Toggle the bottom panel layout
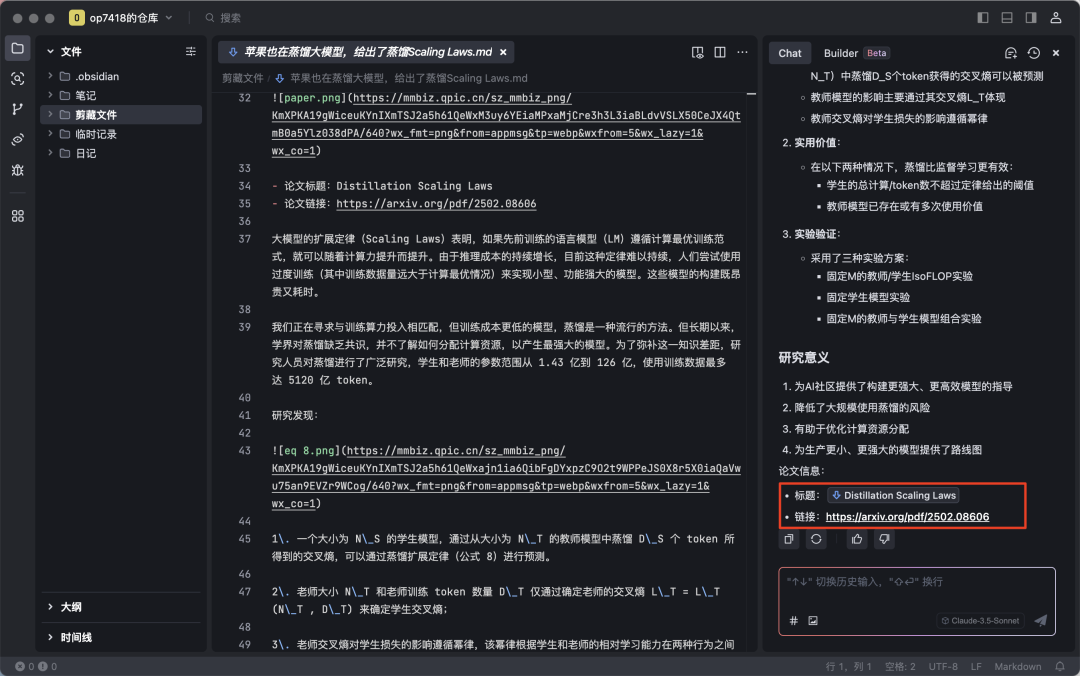Image resolution: width=1080 pixels, height=676 pixels. click(1006, 18)
